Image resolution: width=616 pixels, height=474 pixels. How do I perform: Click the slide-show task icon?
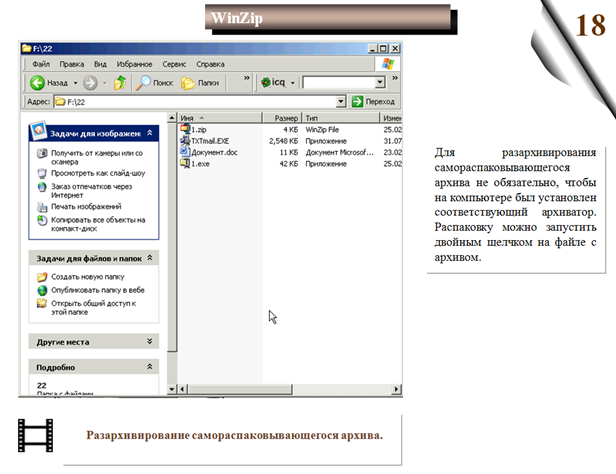coord(42,173)
